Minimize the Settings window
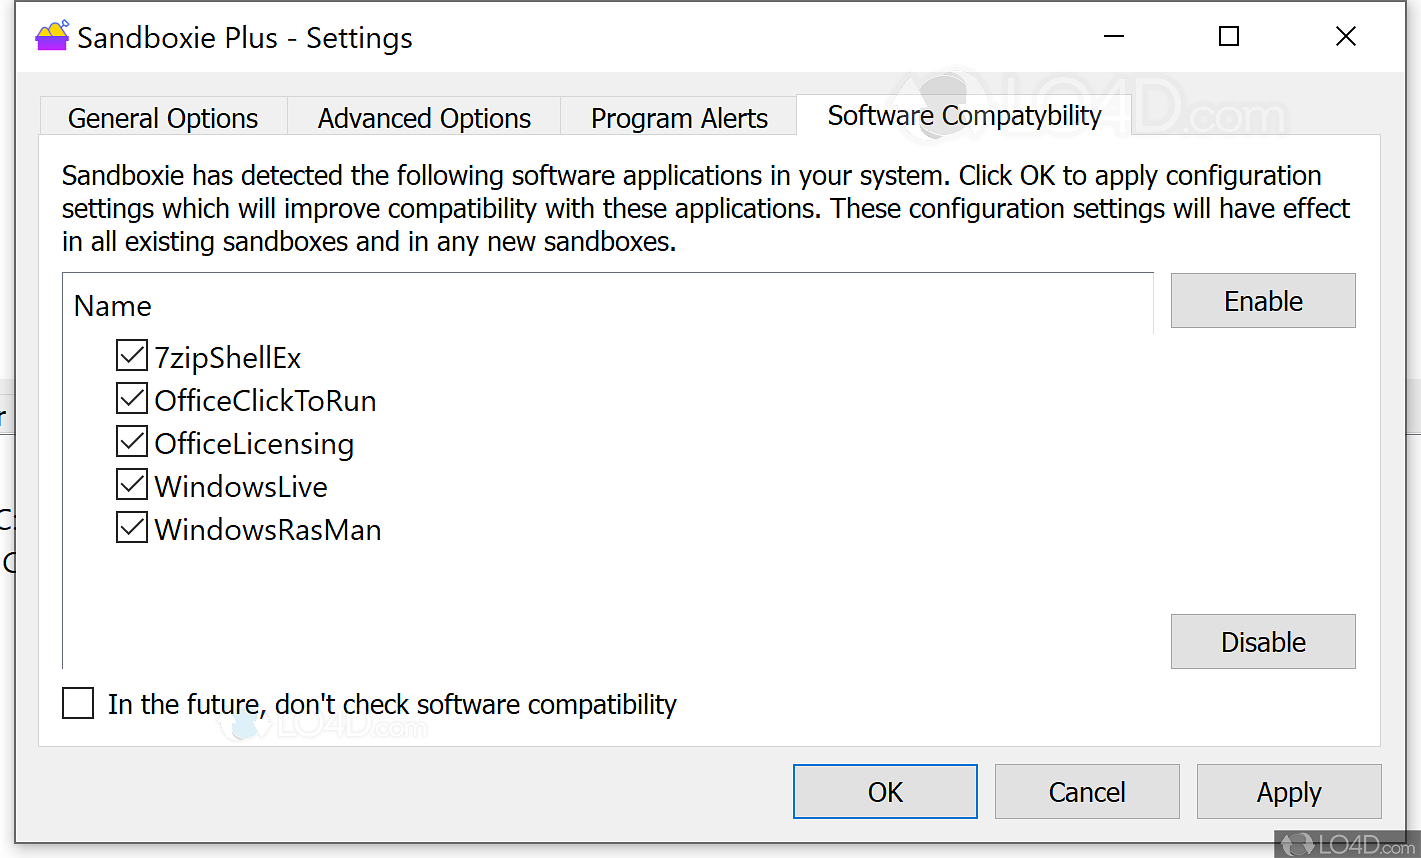Viewport: 1421px width, 858px height. pos(1114,37)
